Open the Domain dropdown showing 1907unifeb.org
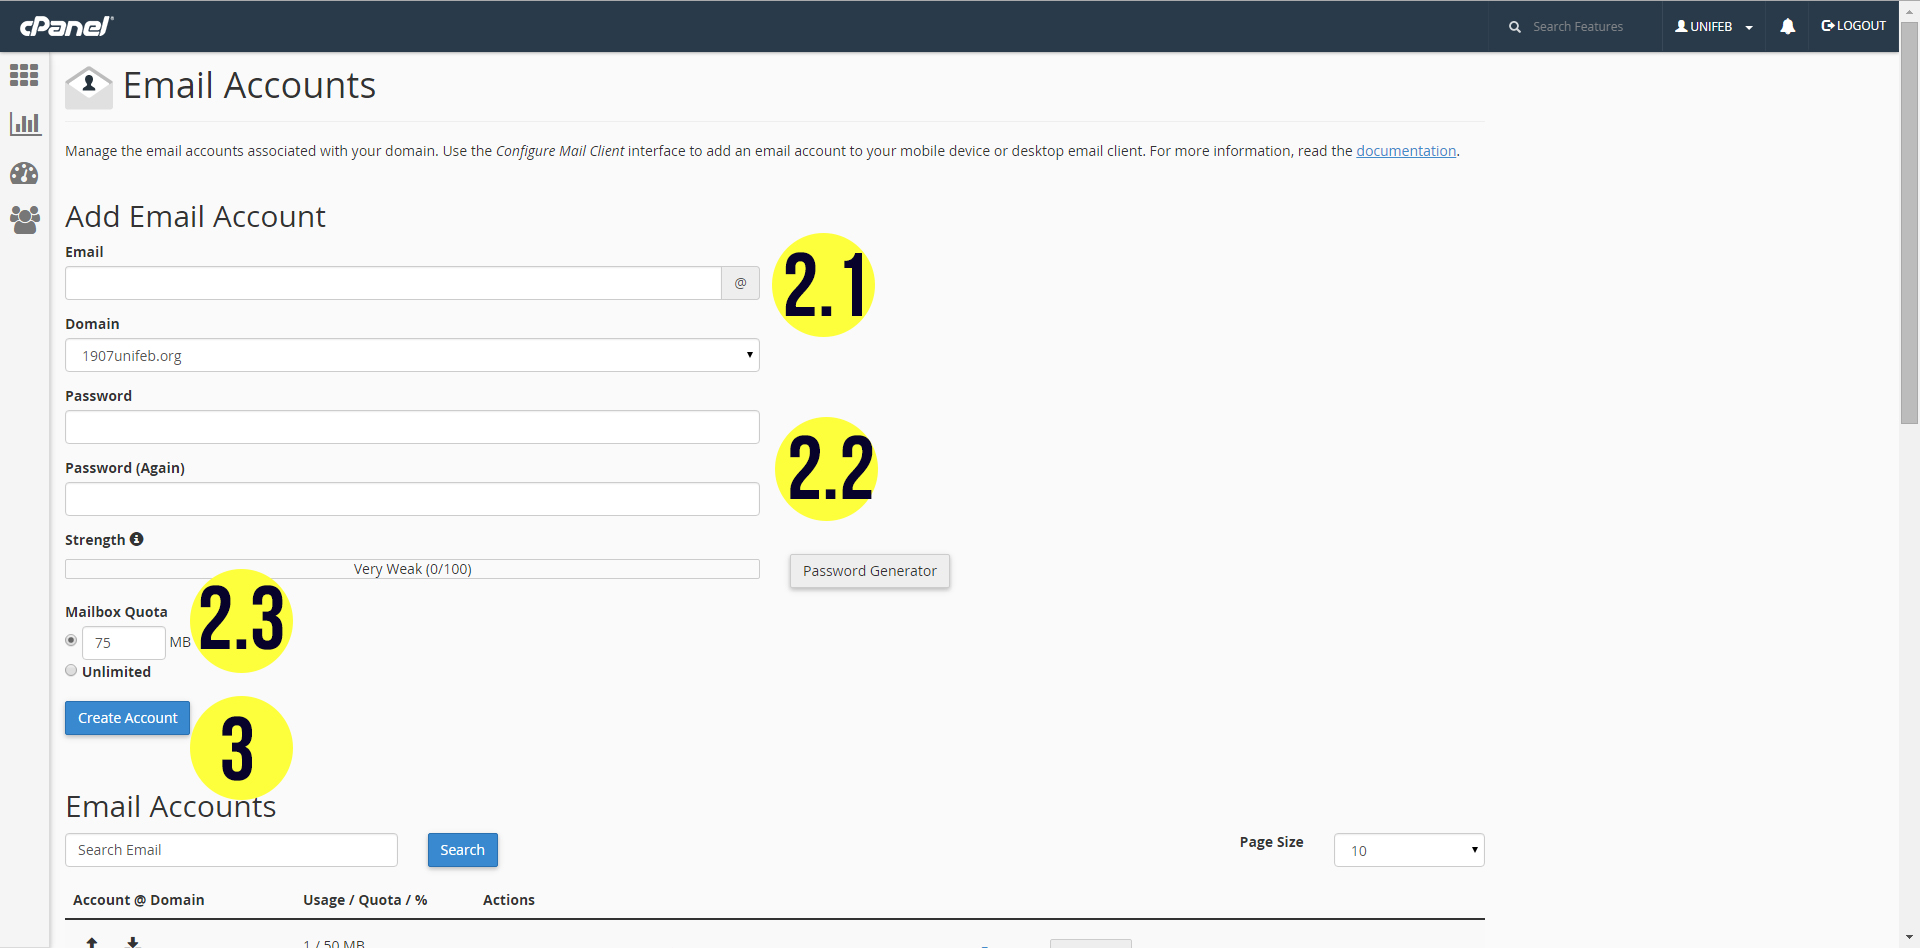 click(x=412, y=355)
